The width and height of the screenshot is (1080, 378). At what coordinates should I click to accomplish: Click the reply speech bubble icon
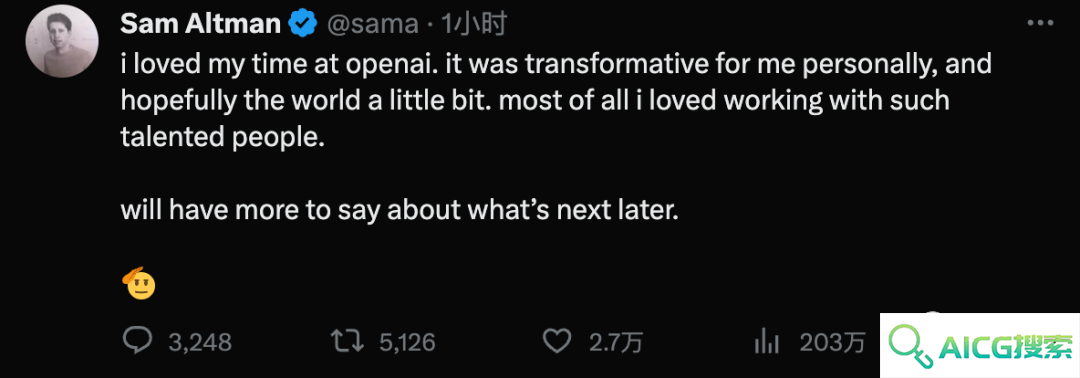(x=137, y=342)
